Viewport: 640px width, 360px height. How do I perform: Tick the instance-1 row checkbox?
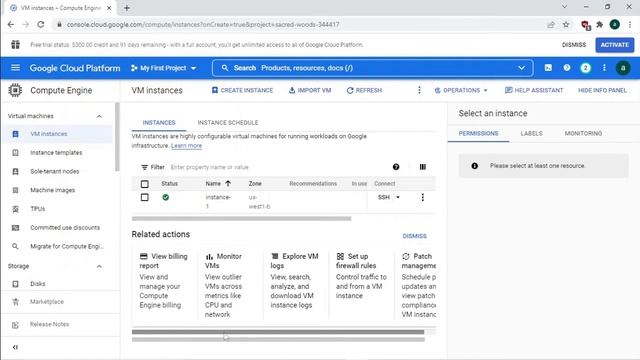(x=144, y=198)
